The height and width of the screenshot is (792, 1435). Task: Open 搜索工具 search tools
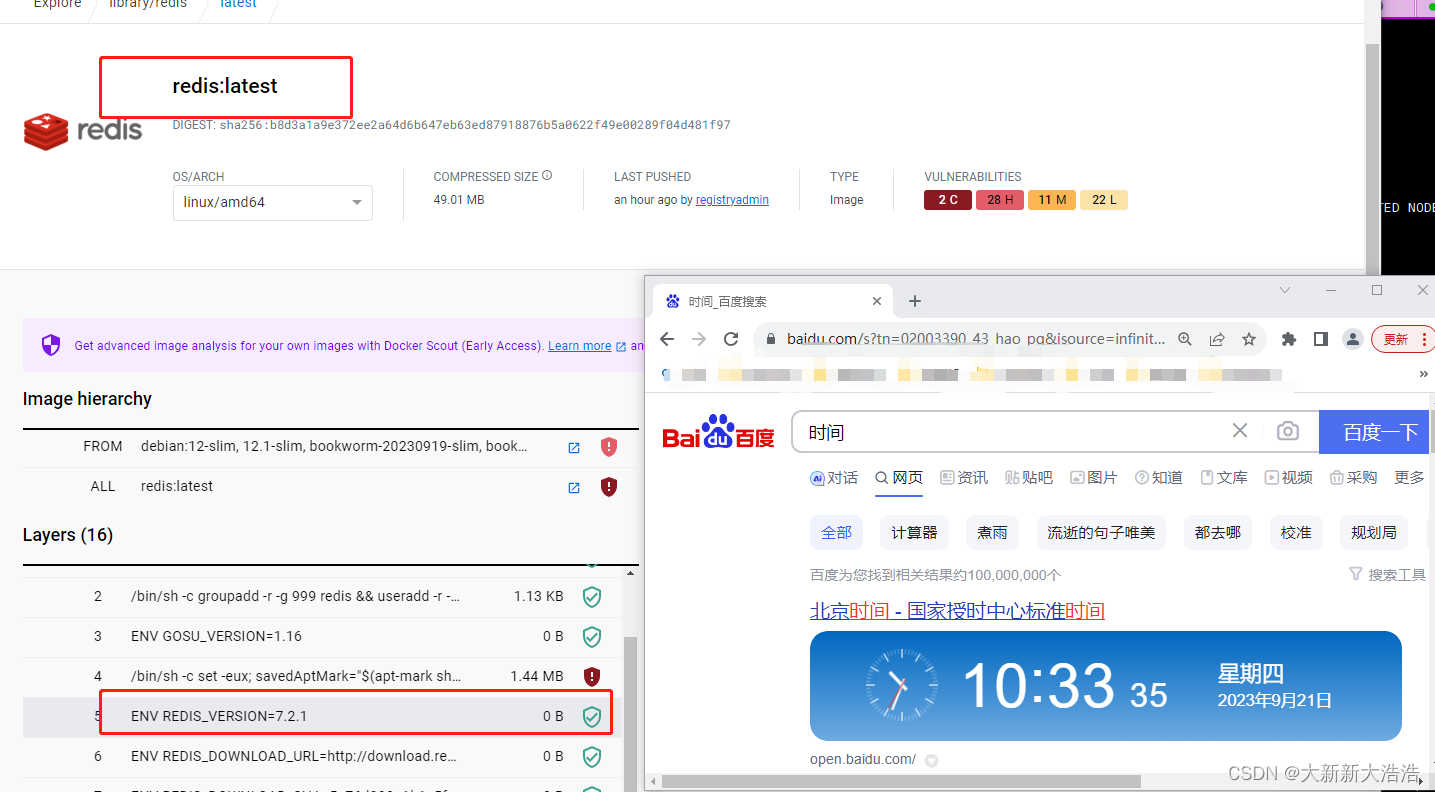(1388, 575)
